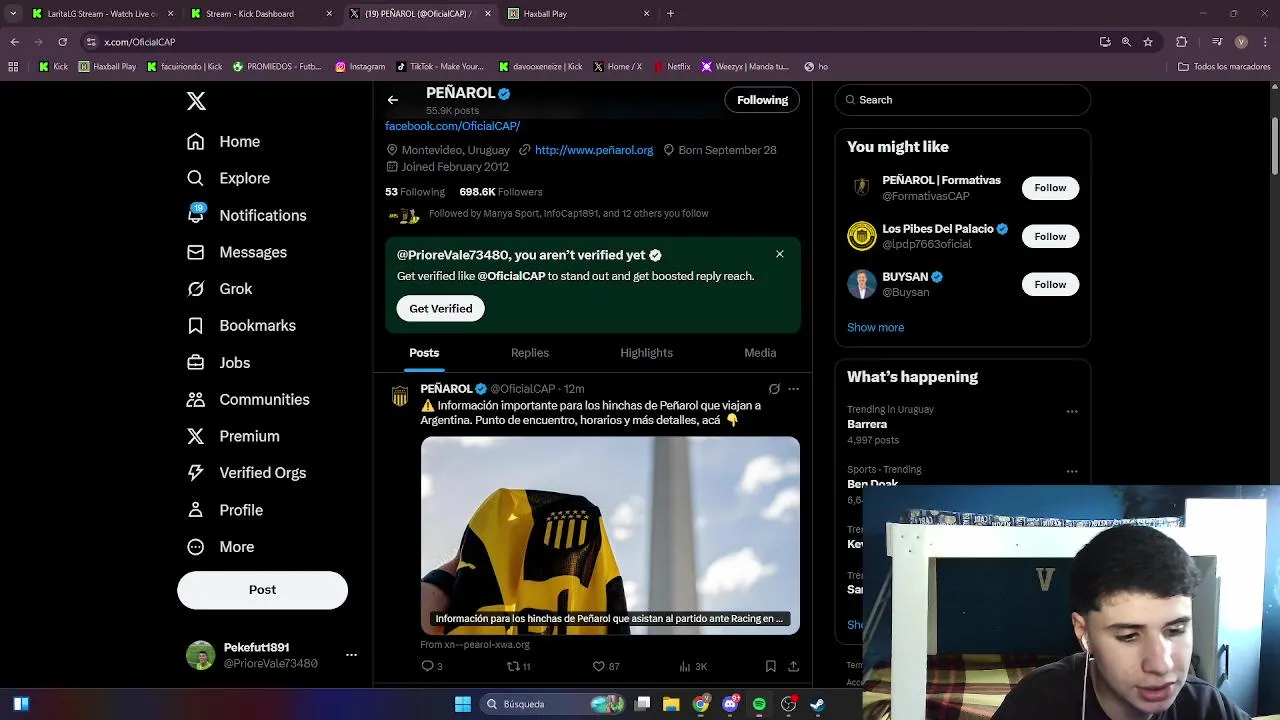This screenshot has width=1280, height=720.
Task: Open Communities in the sidebar
Action: pos(248,399)
